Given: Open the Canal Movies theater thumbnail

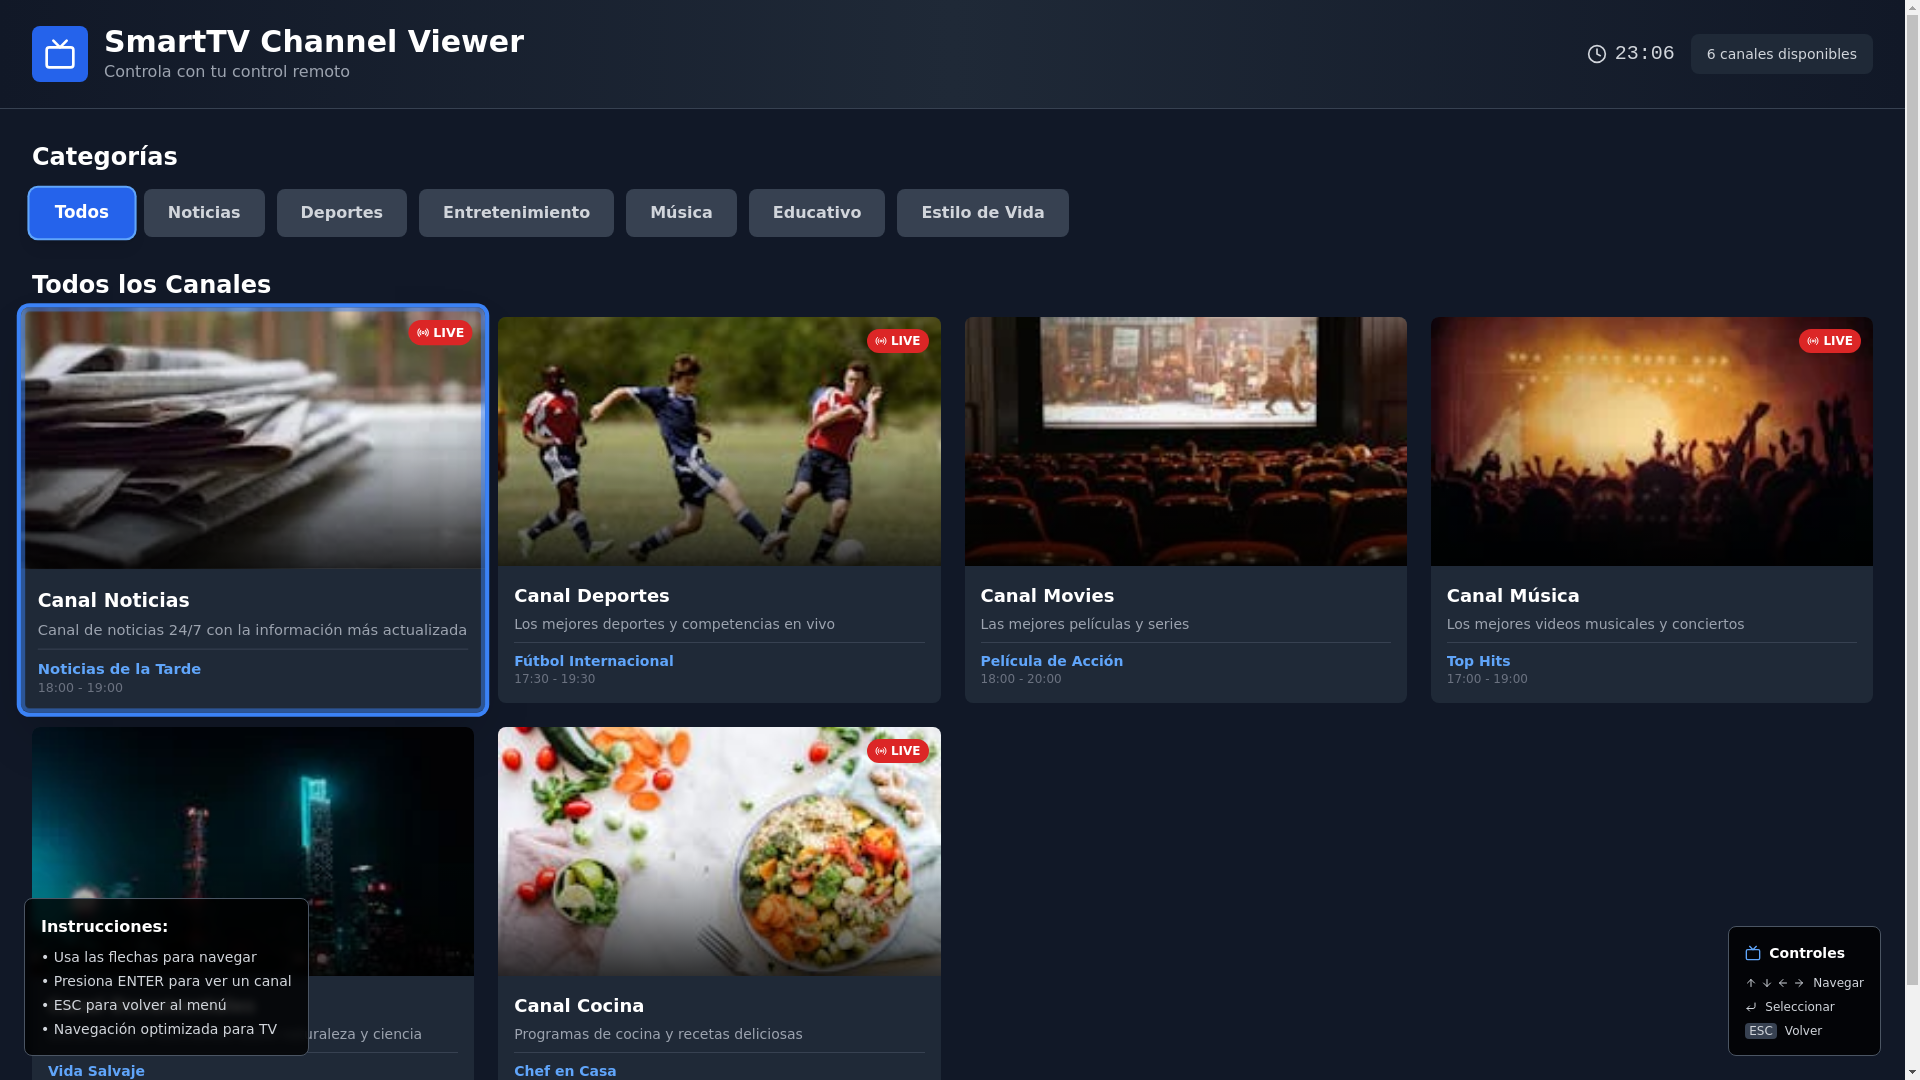Looking at the screenshot, I should 1185,442.
